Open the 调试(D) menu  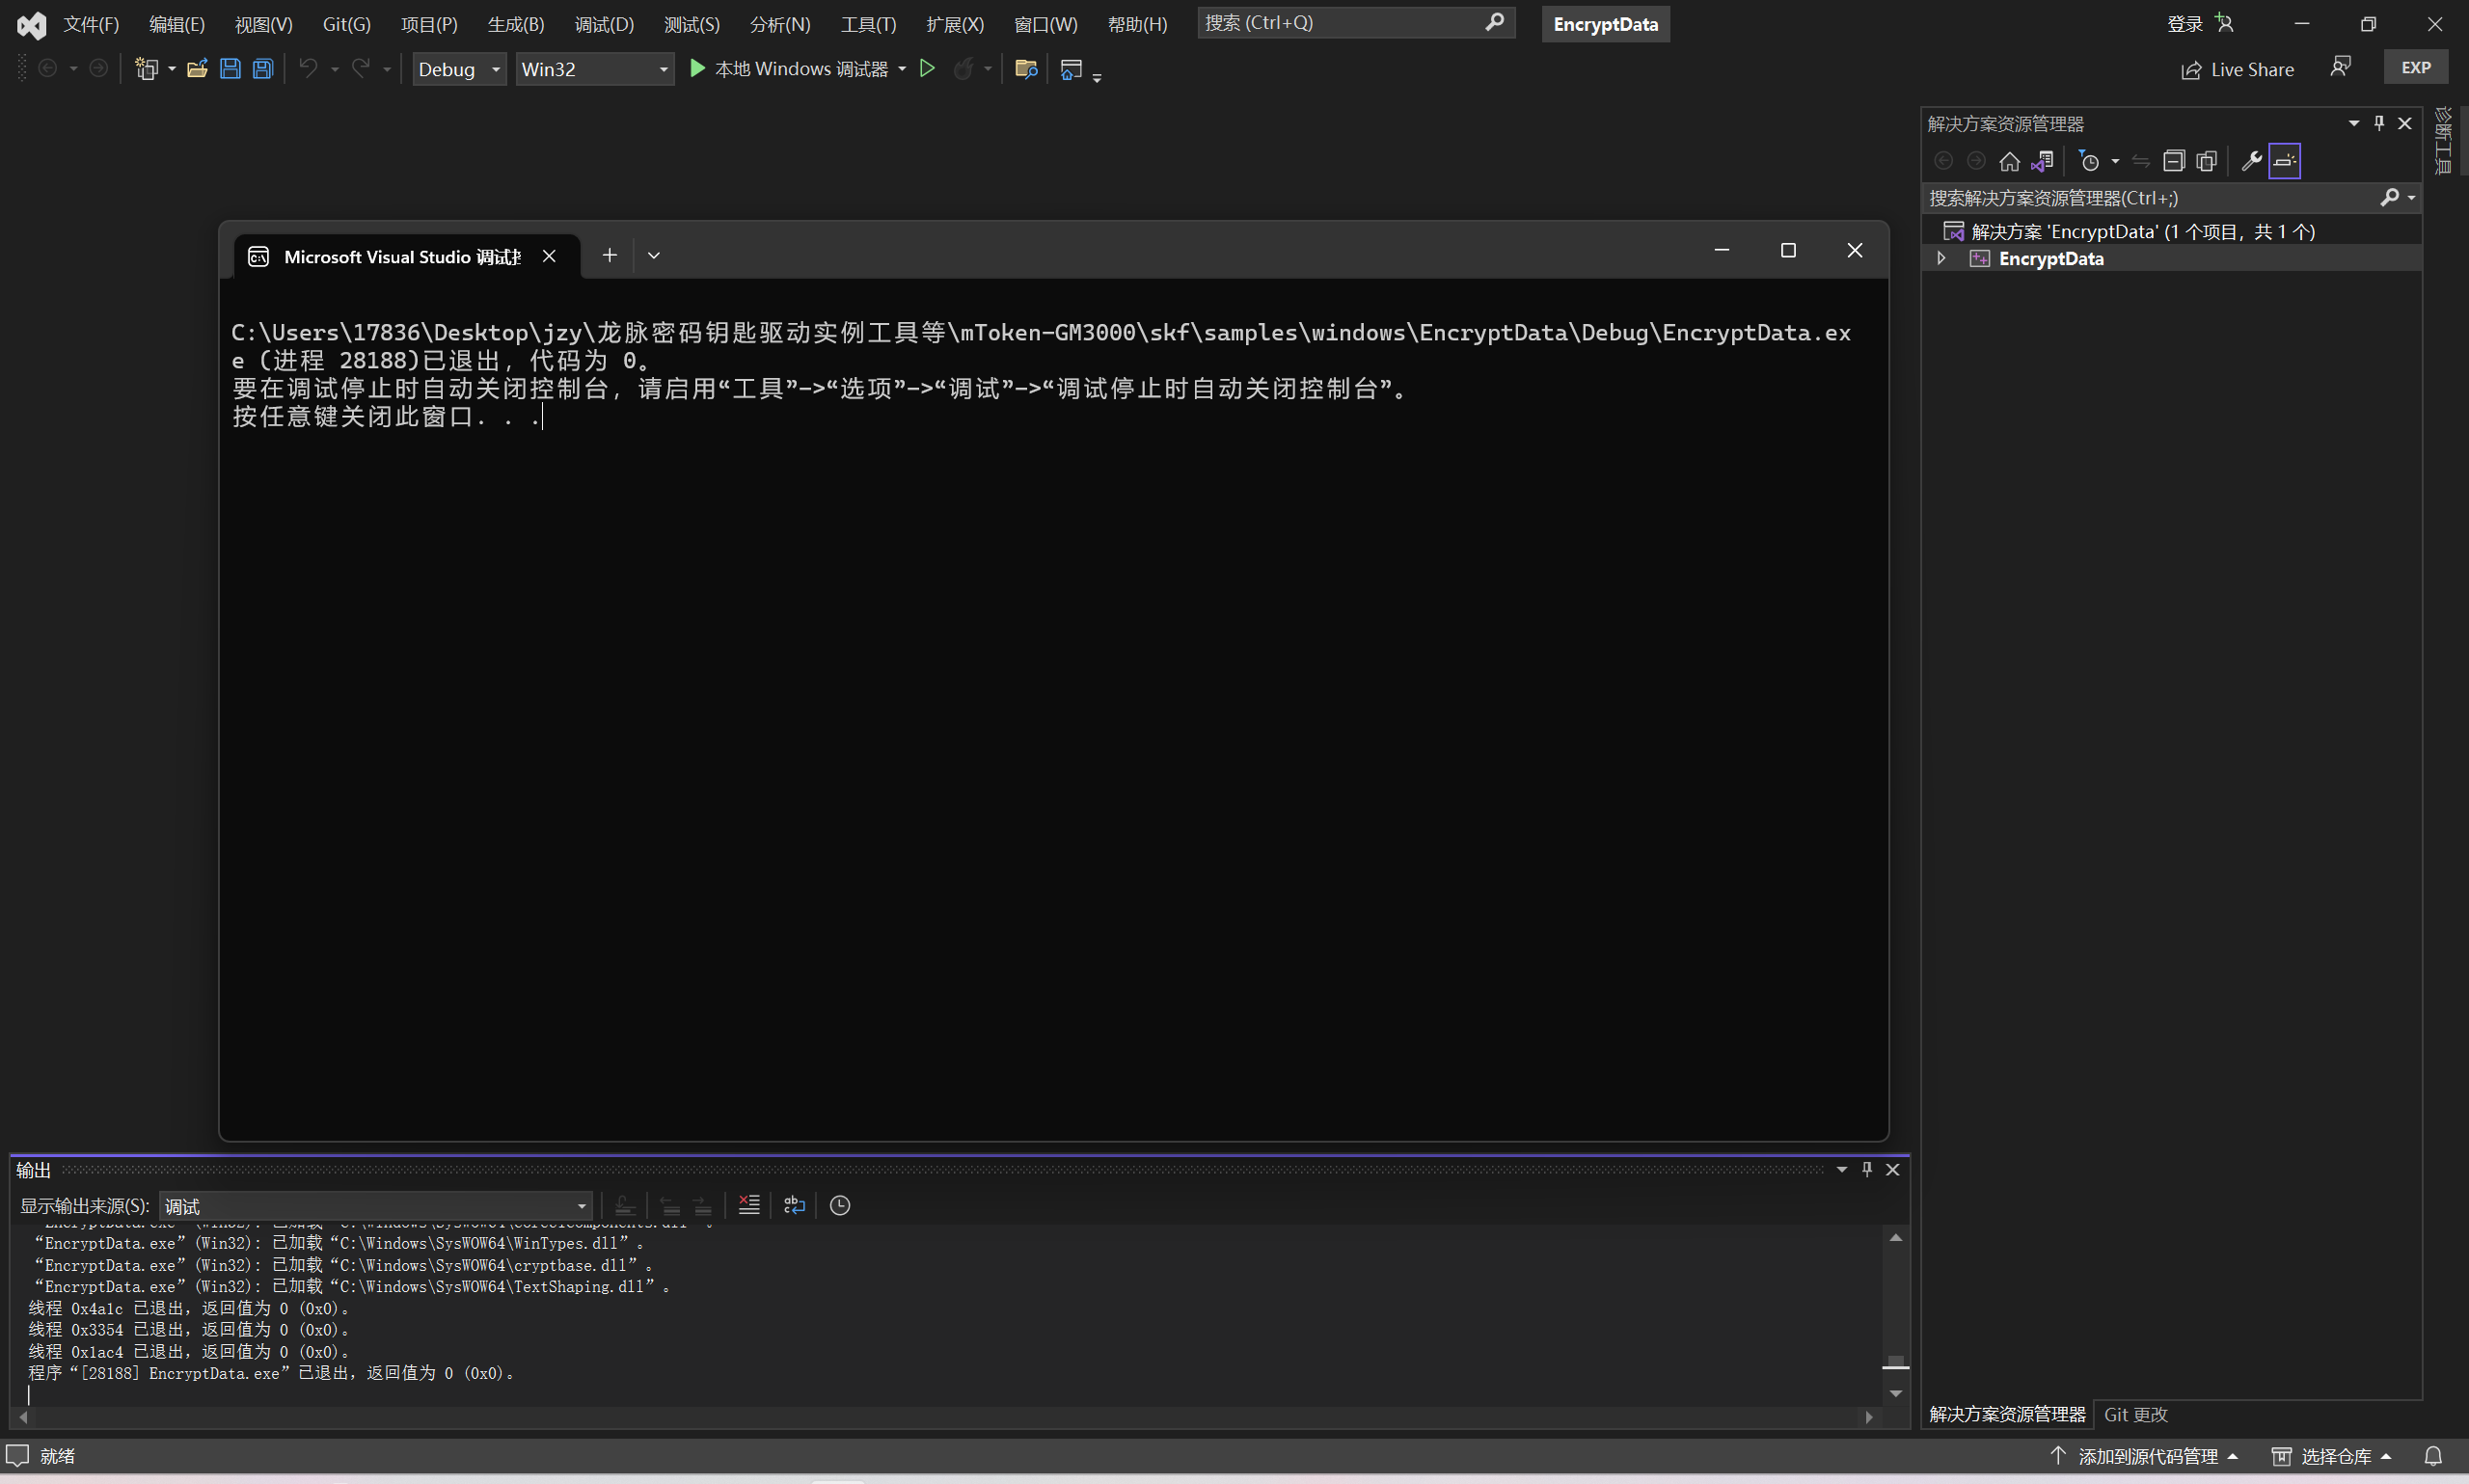[x=604, y=24]
